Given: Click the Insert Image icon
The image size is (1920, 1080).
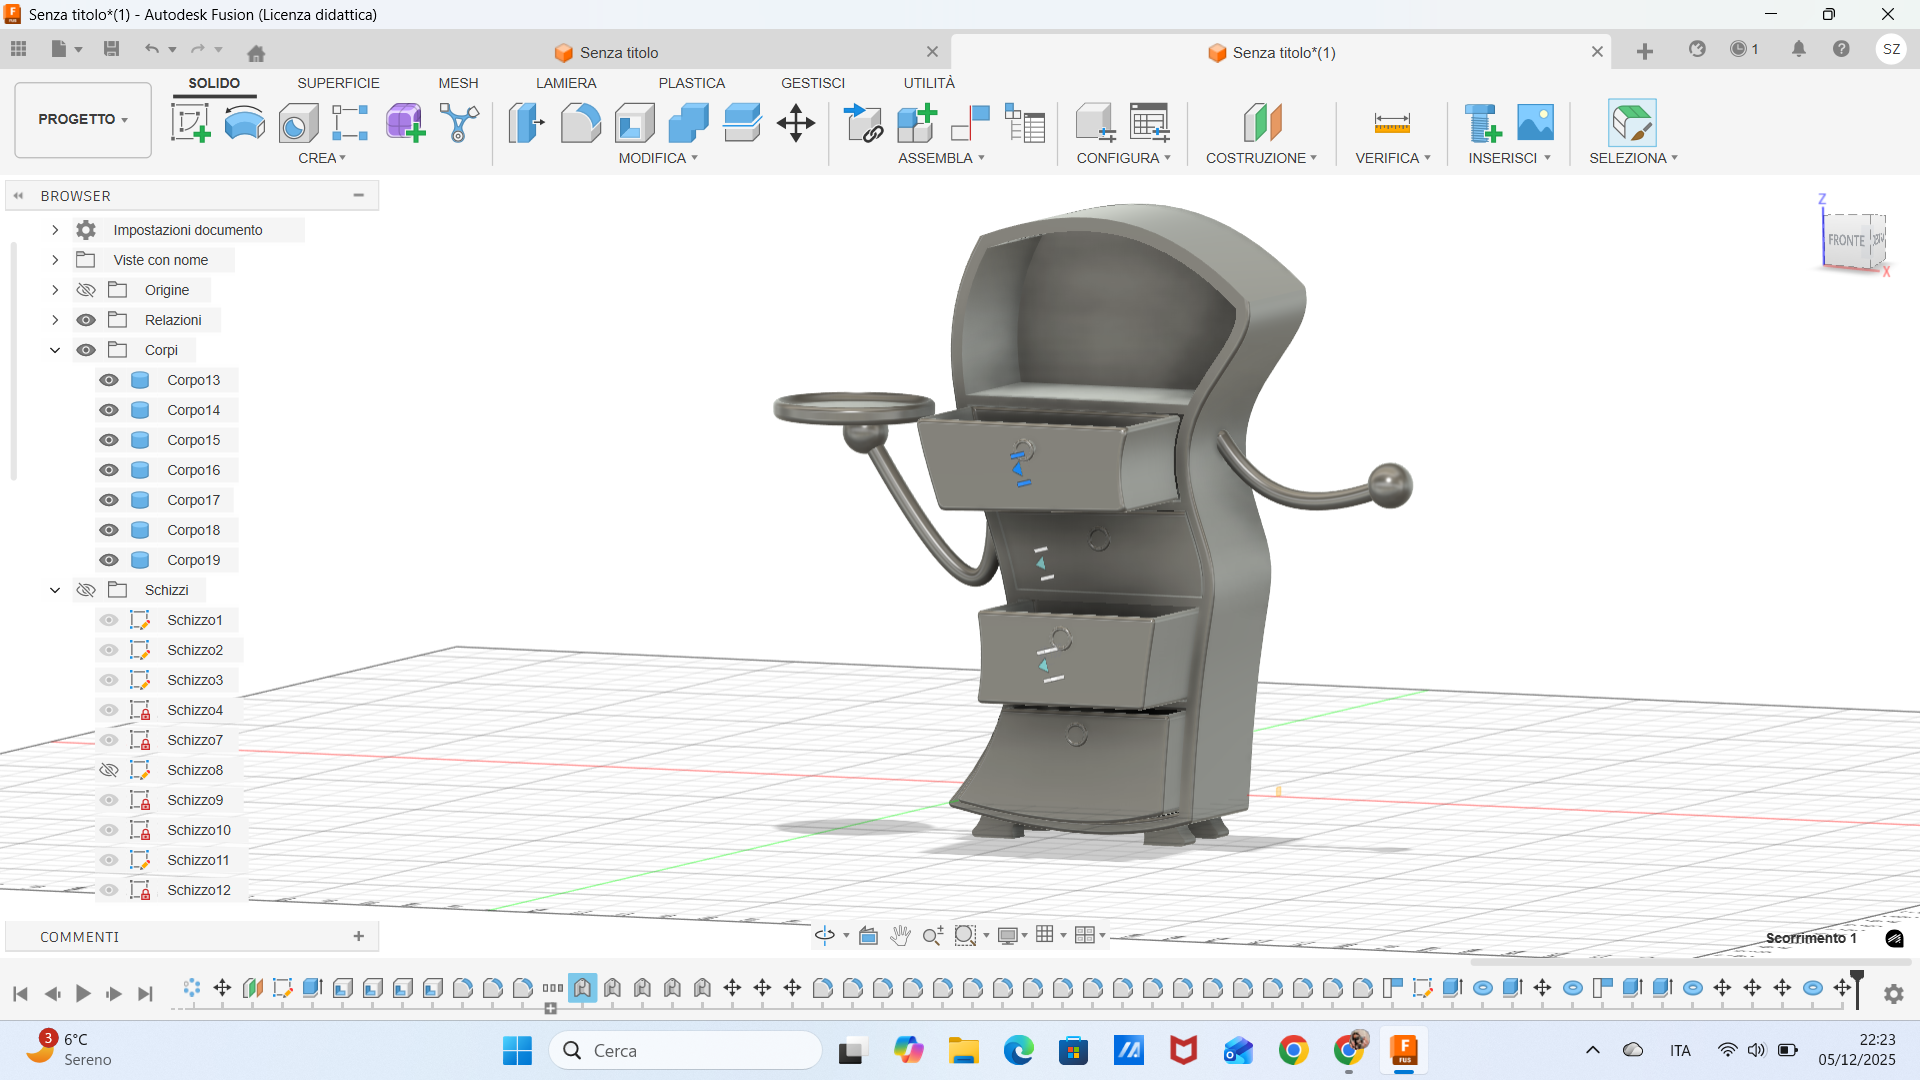Looking at the screenshot, I should click(1535, 123).
